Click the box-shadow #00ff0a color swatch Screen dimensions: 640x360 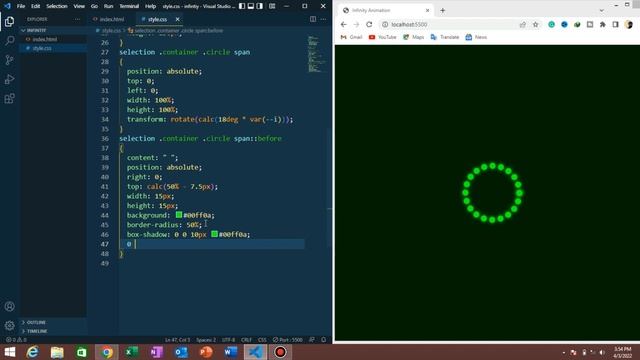point(214,234)
